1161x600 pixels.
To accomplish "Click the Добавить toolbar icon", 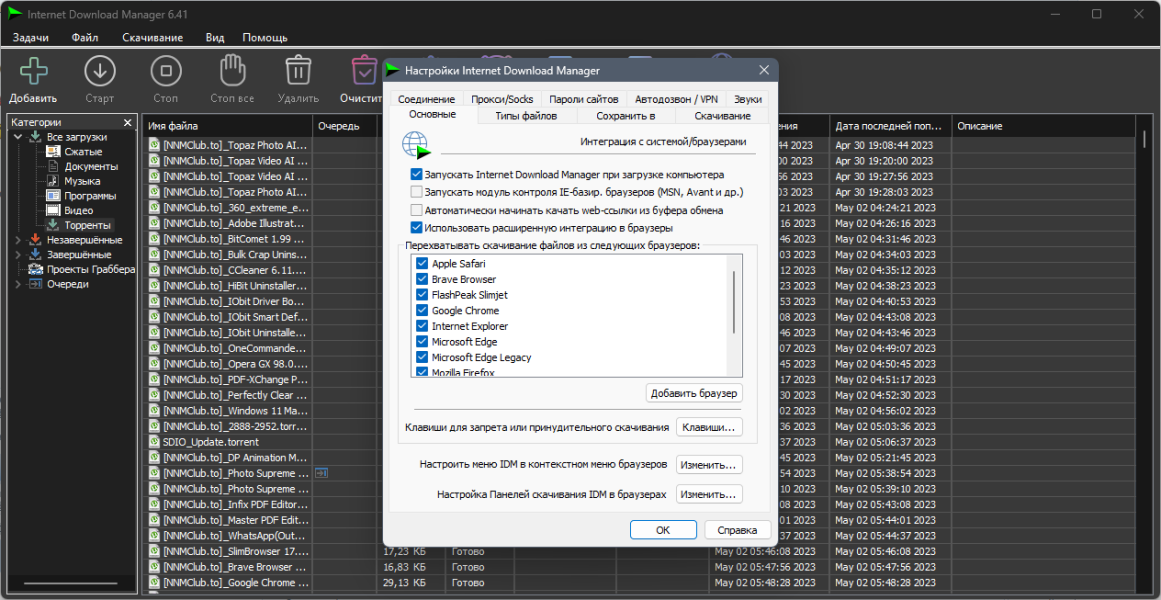I will coord(33,72).
